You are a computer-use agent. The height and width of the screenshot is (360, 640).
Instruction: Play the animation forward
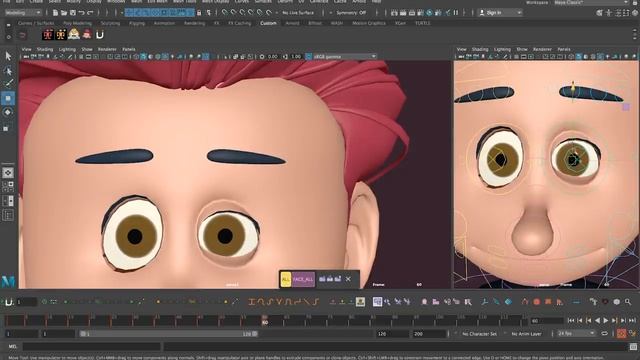pyautogui.click(x=606, y=321)
